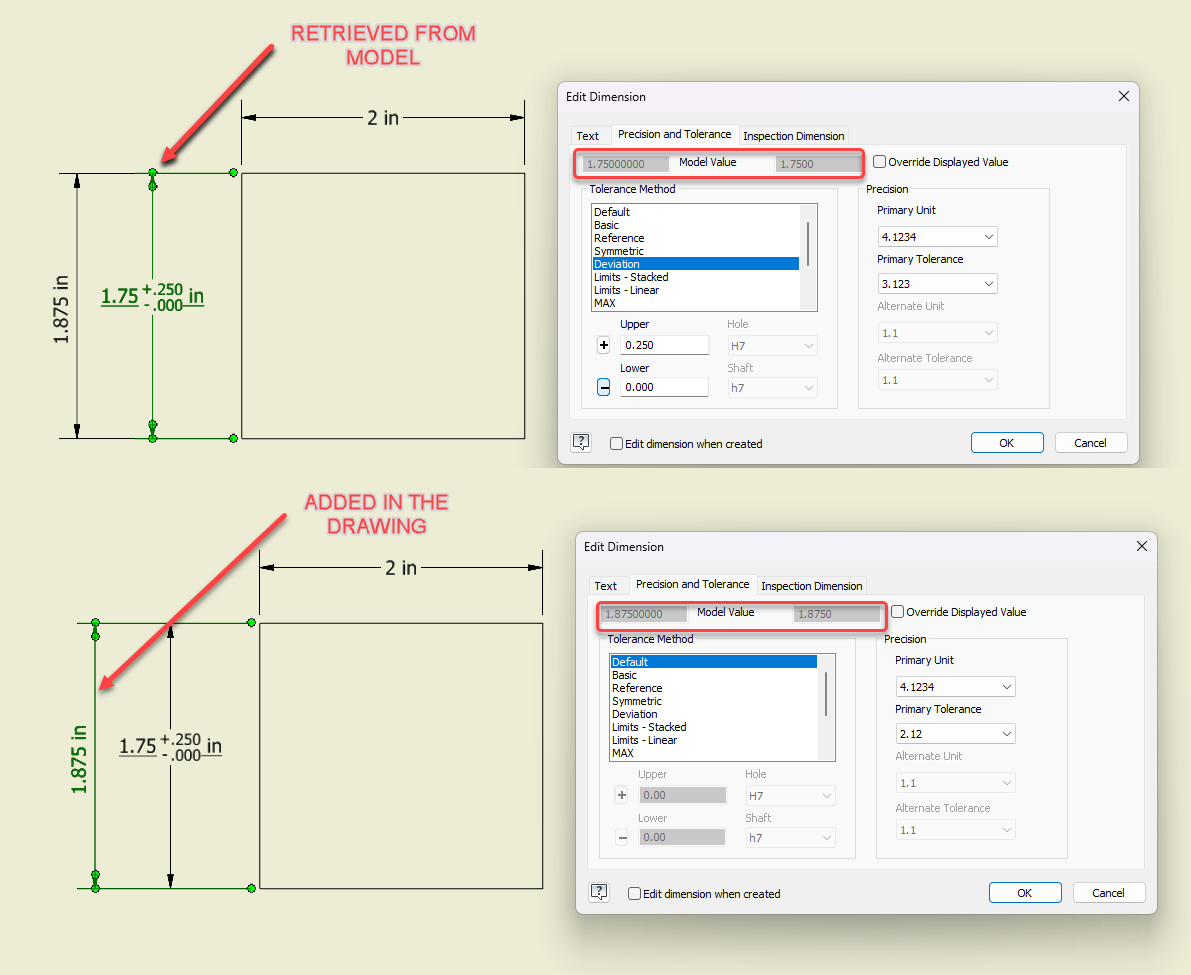Click OK in the top Edit Dimension dialog
The height and width of the screenshot is (975, 1191).
(x=1007, y=442)
